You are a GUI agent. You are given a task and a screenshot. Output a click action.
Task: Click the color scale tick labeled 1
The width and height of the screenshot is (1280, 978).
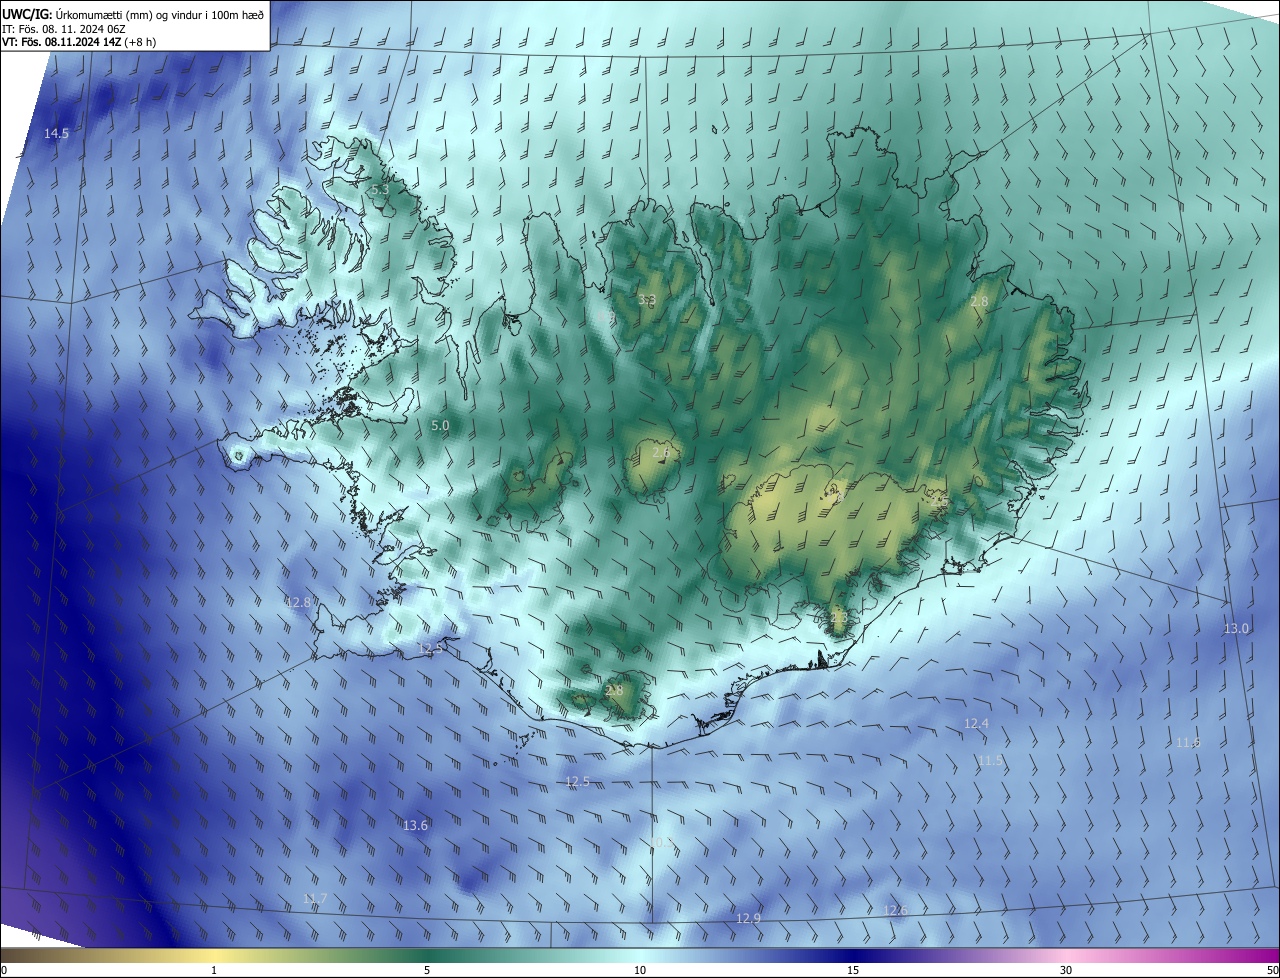click(214, 970)
